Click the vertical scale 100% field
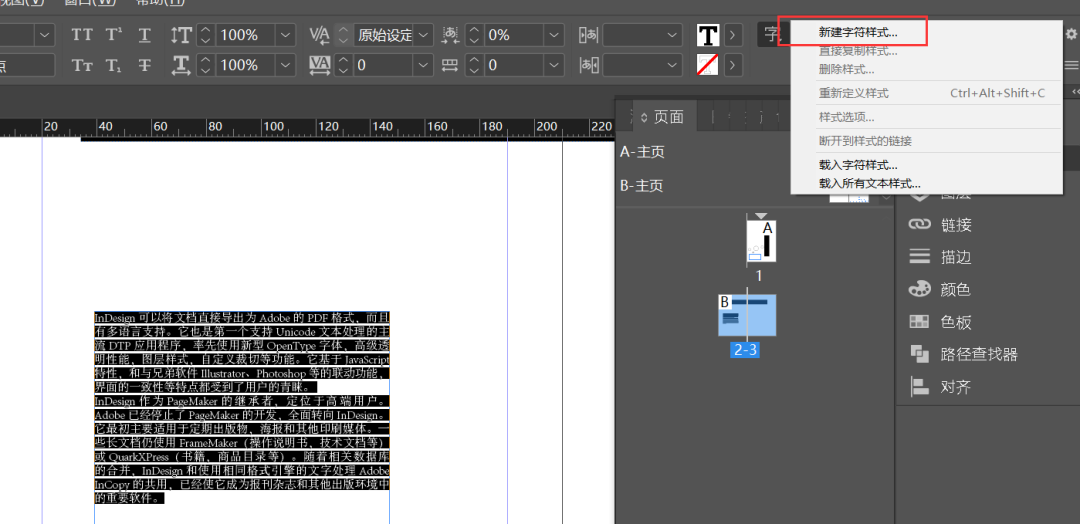Screen dimensions: 1080x524 (245, 35)
